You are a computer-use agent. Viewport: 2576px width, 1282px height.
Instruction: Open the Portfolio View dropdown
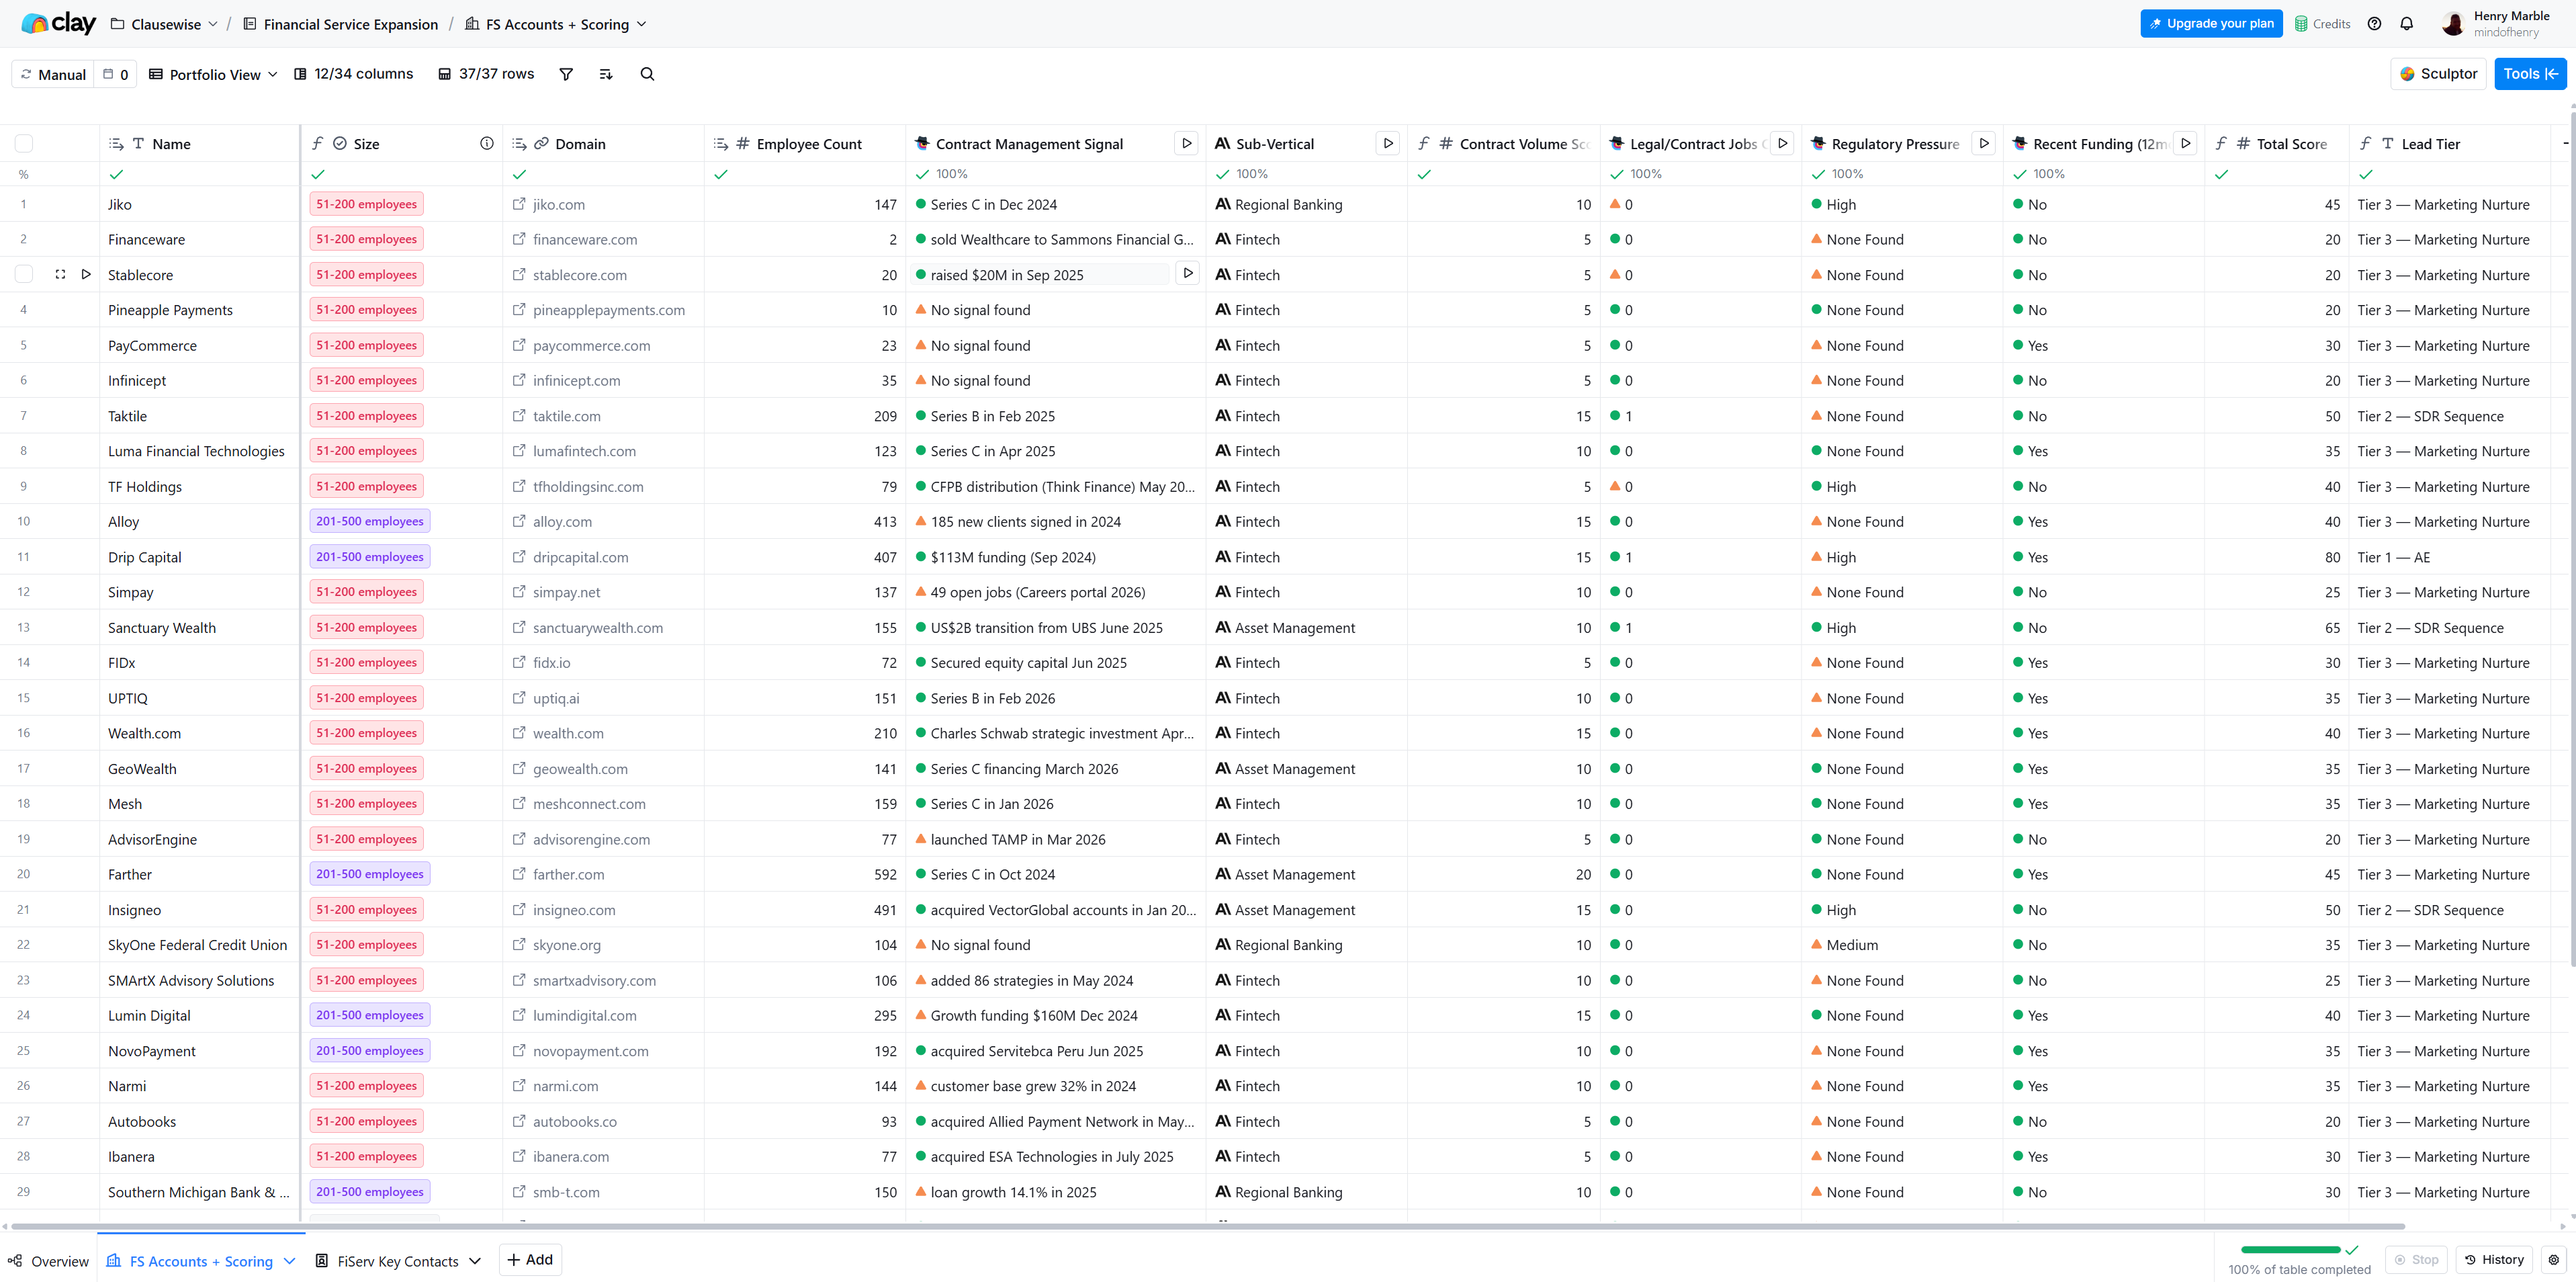pos(213,74)
